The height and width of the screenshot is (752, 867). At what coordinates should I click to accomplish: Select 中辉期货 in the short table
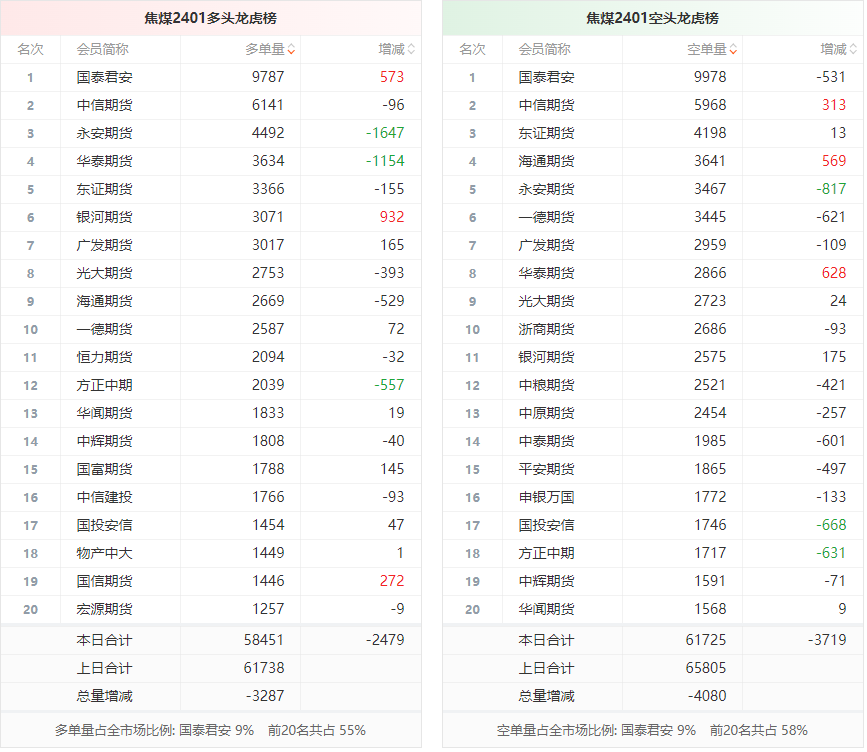click(546, 581)
